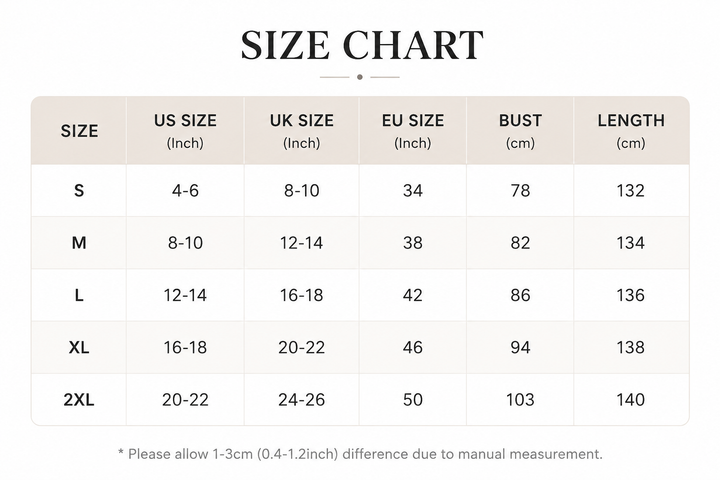720x480 pixels.
Task: Click the decorative dot divider under title
Action: pyautogui.click(x=360, y=77)
